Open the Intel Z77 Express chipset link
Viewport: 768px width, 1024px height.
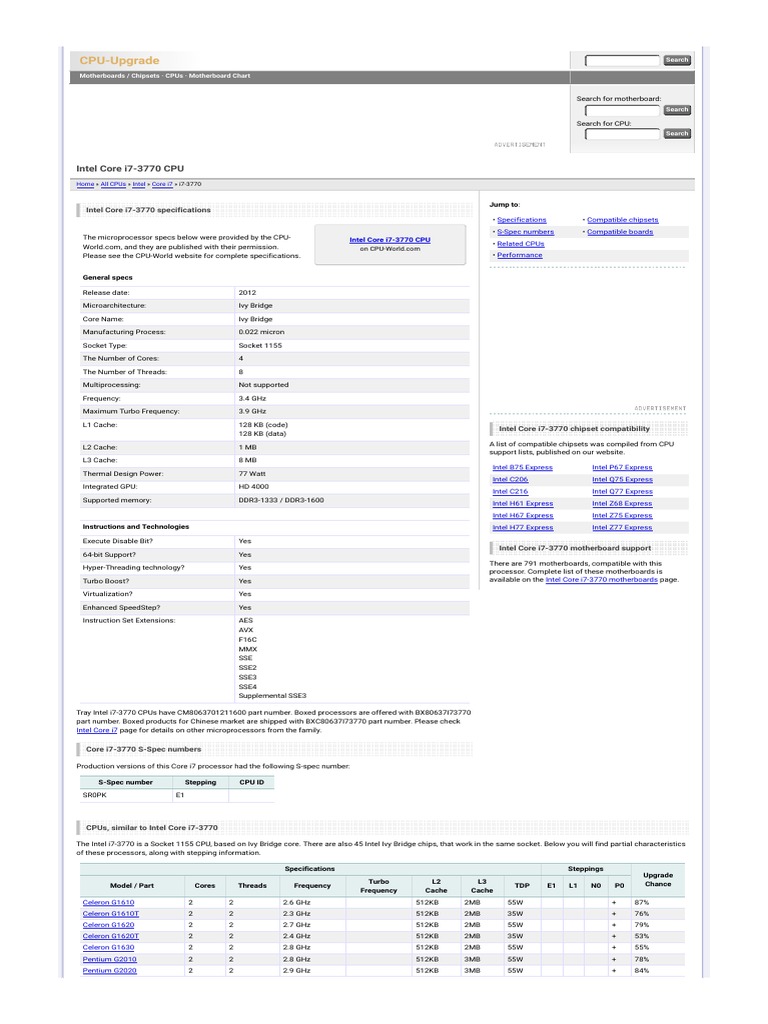[x=622, y=527]
